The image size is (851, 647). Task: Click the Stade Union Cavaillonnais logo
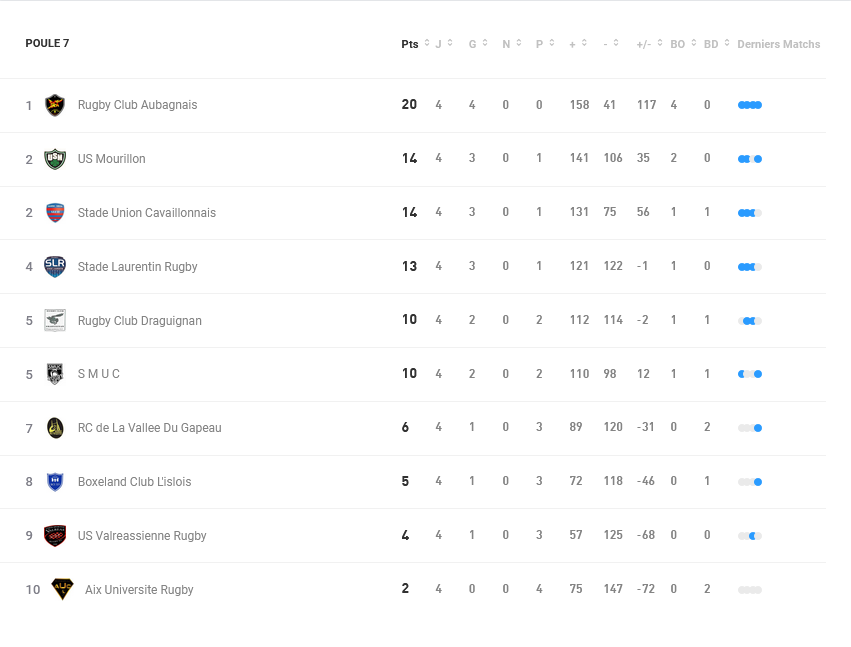pos(55,213)
